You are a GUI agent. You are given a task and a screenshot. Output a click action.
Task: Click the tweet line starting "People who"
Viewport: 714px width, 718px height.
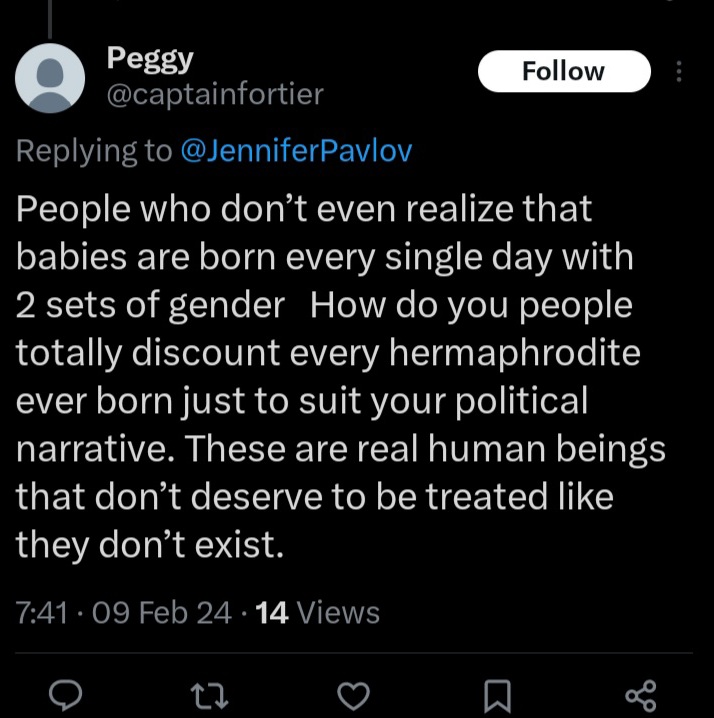point(304,209)
